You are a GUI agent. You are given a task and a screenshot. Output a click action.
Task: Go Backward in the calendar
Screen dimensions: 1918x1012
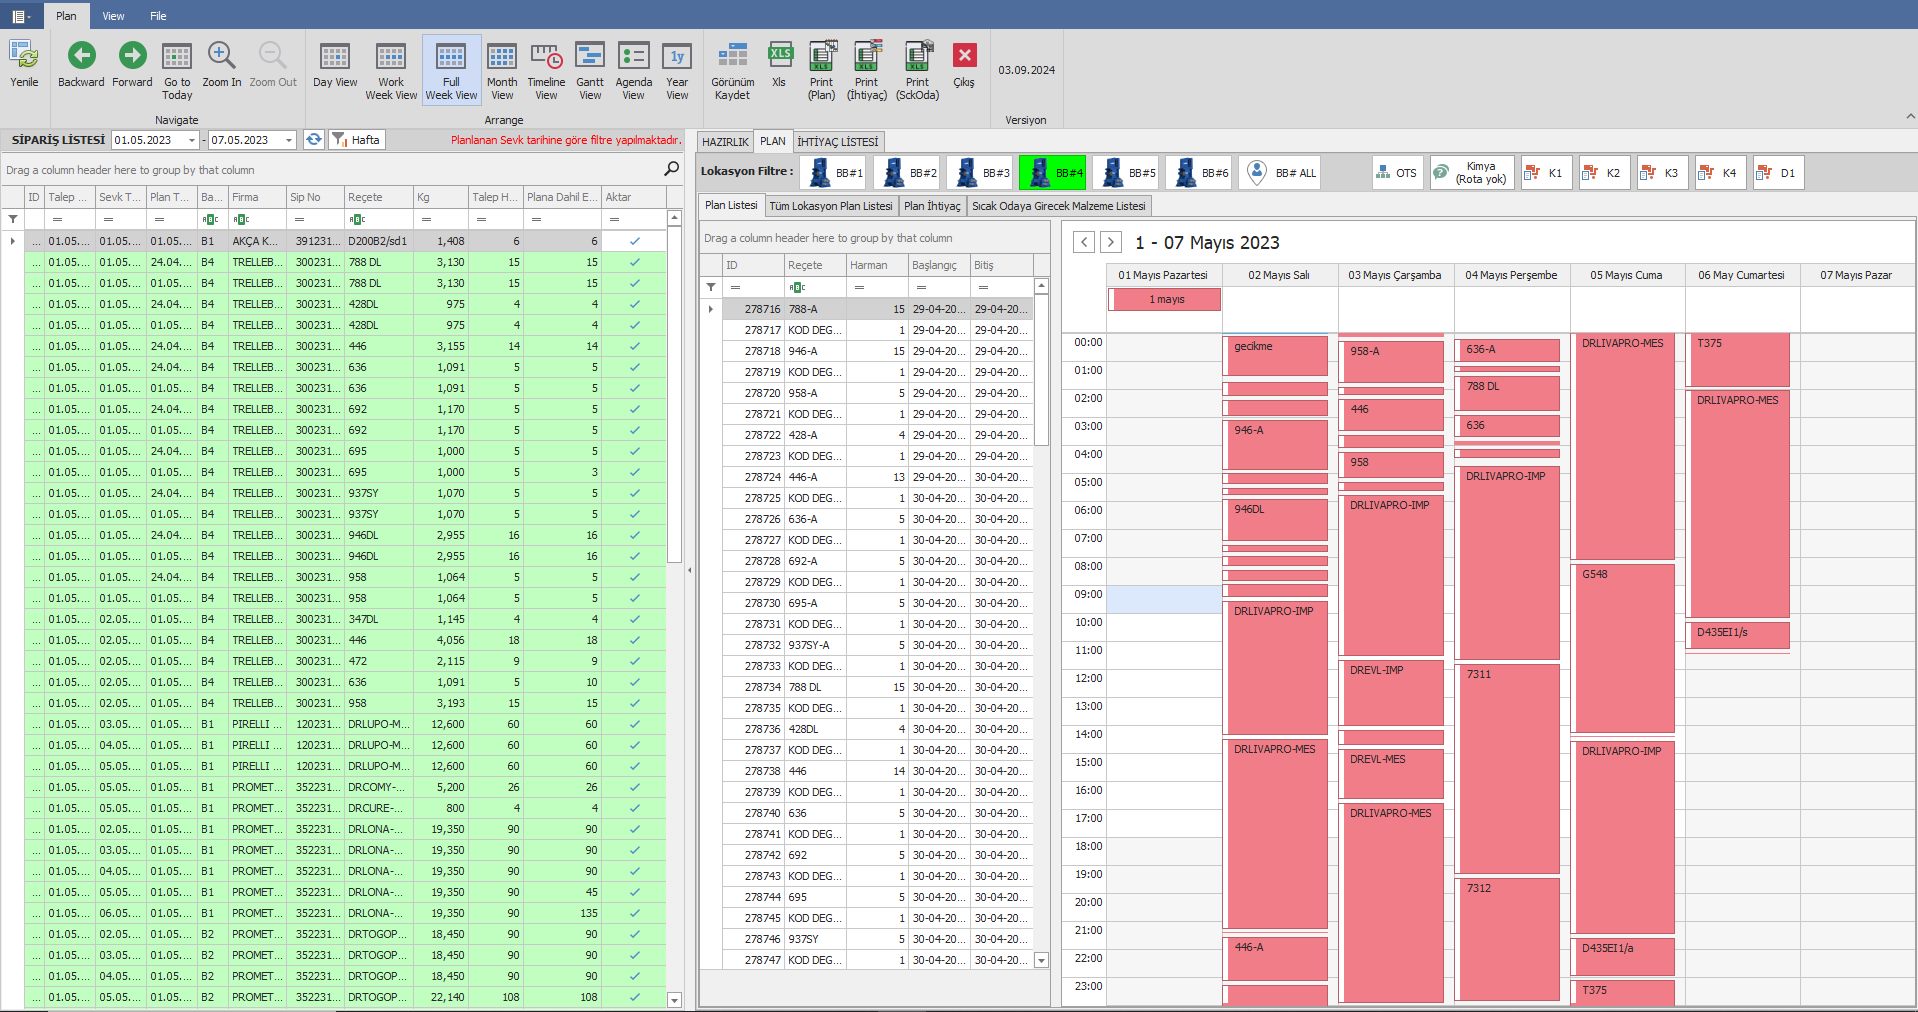coord(81,65)
